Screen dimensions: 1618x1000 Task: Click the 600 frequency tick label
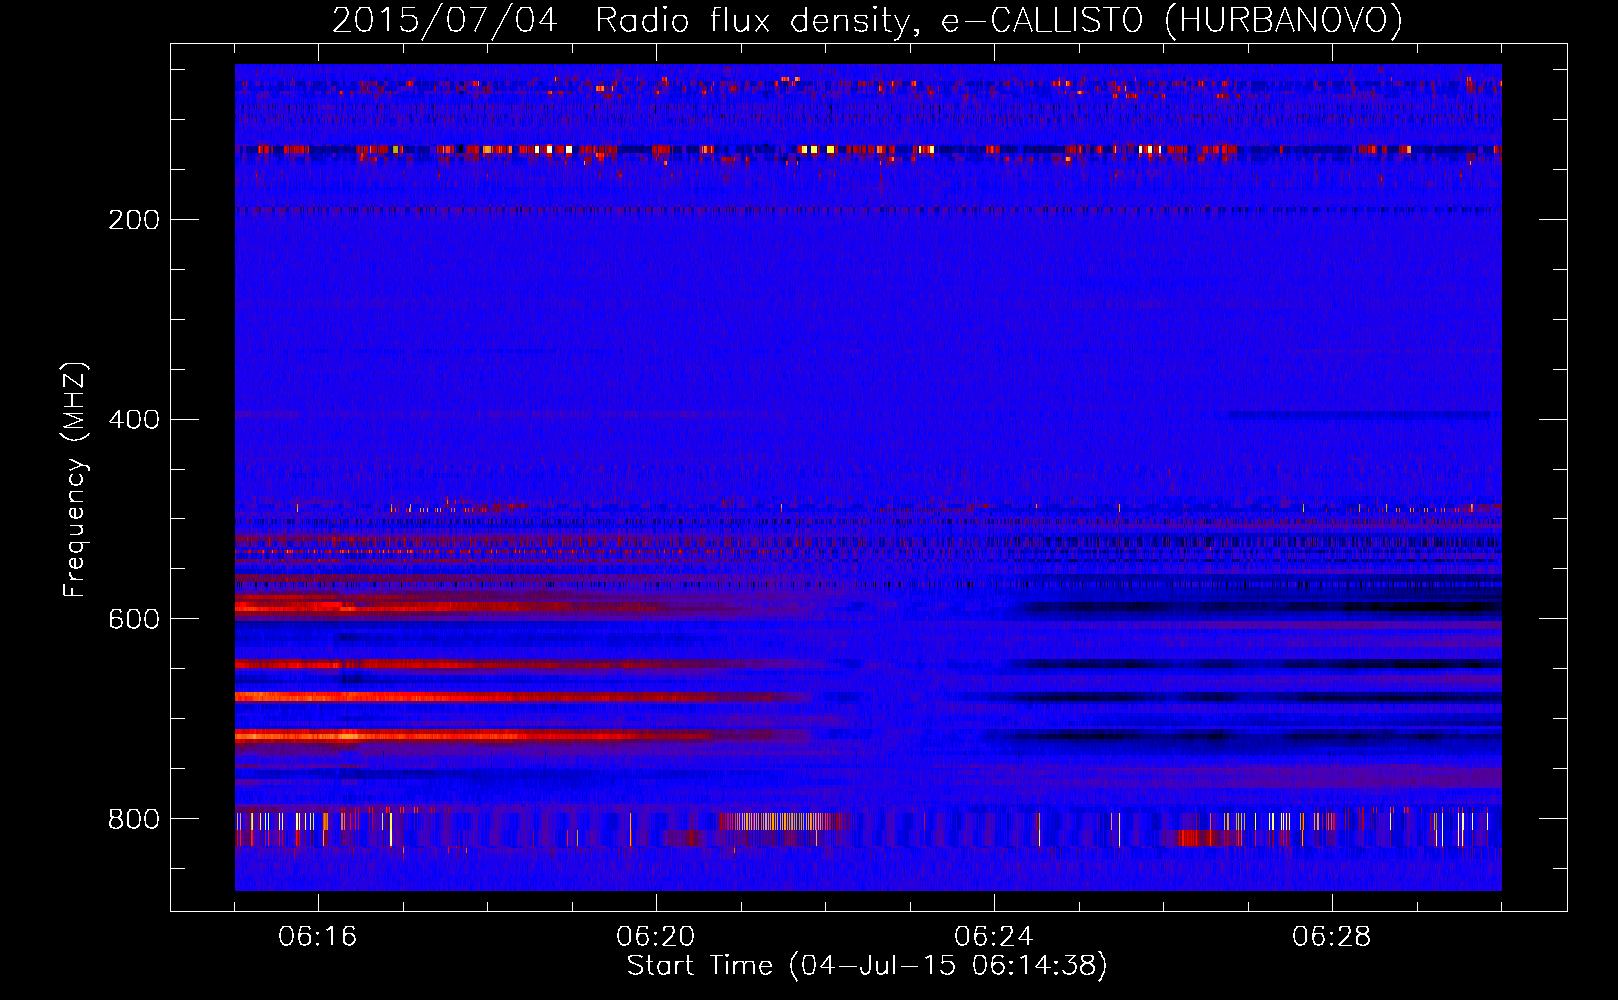[x=134, y=620]
